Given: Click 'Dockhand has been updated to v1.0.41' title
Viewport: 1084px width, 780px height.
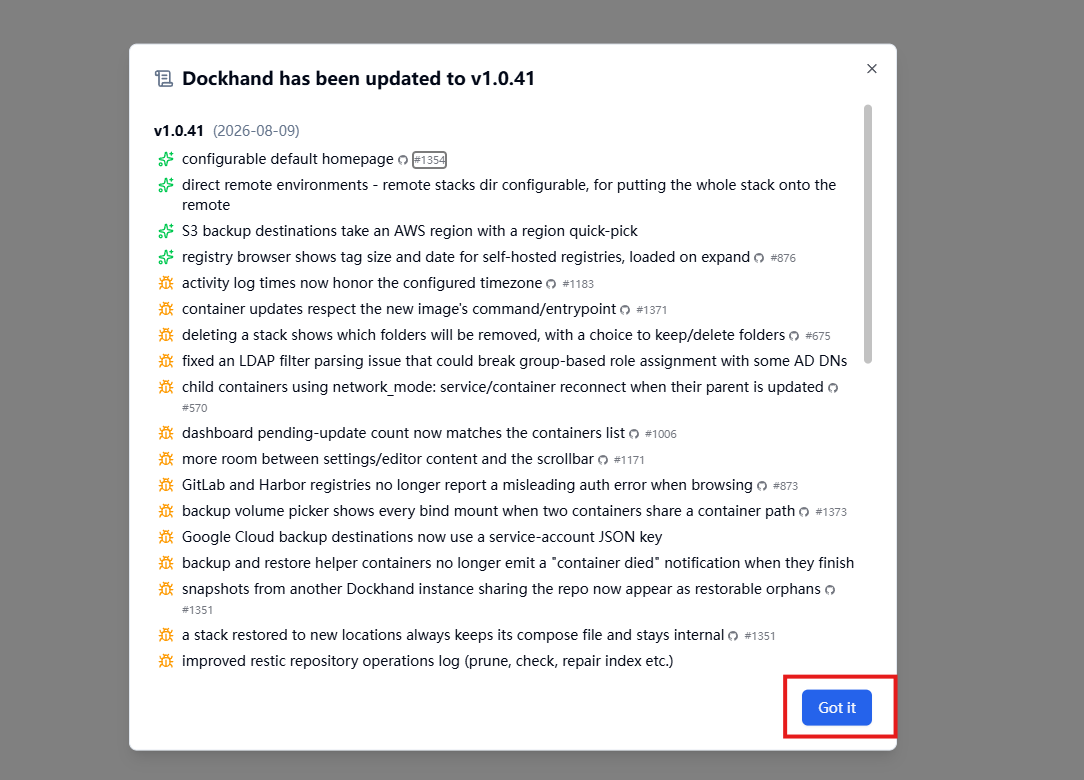Looking at the screenshot, I should pyautogui.click(x=359, y=79).
